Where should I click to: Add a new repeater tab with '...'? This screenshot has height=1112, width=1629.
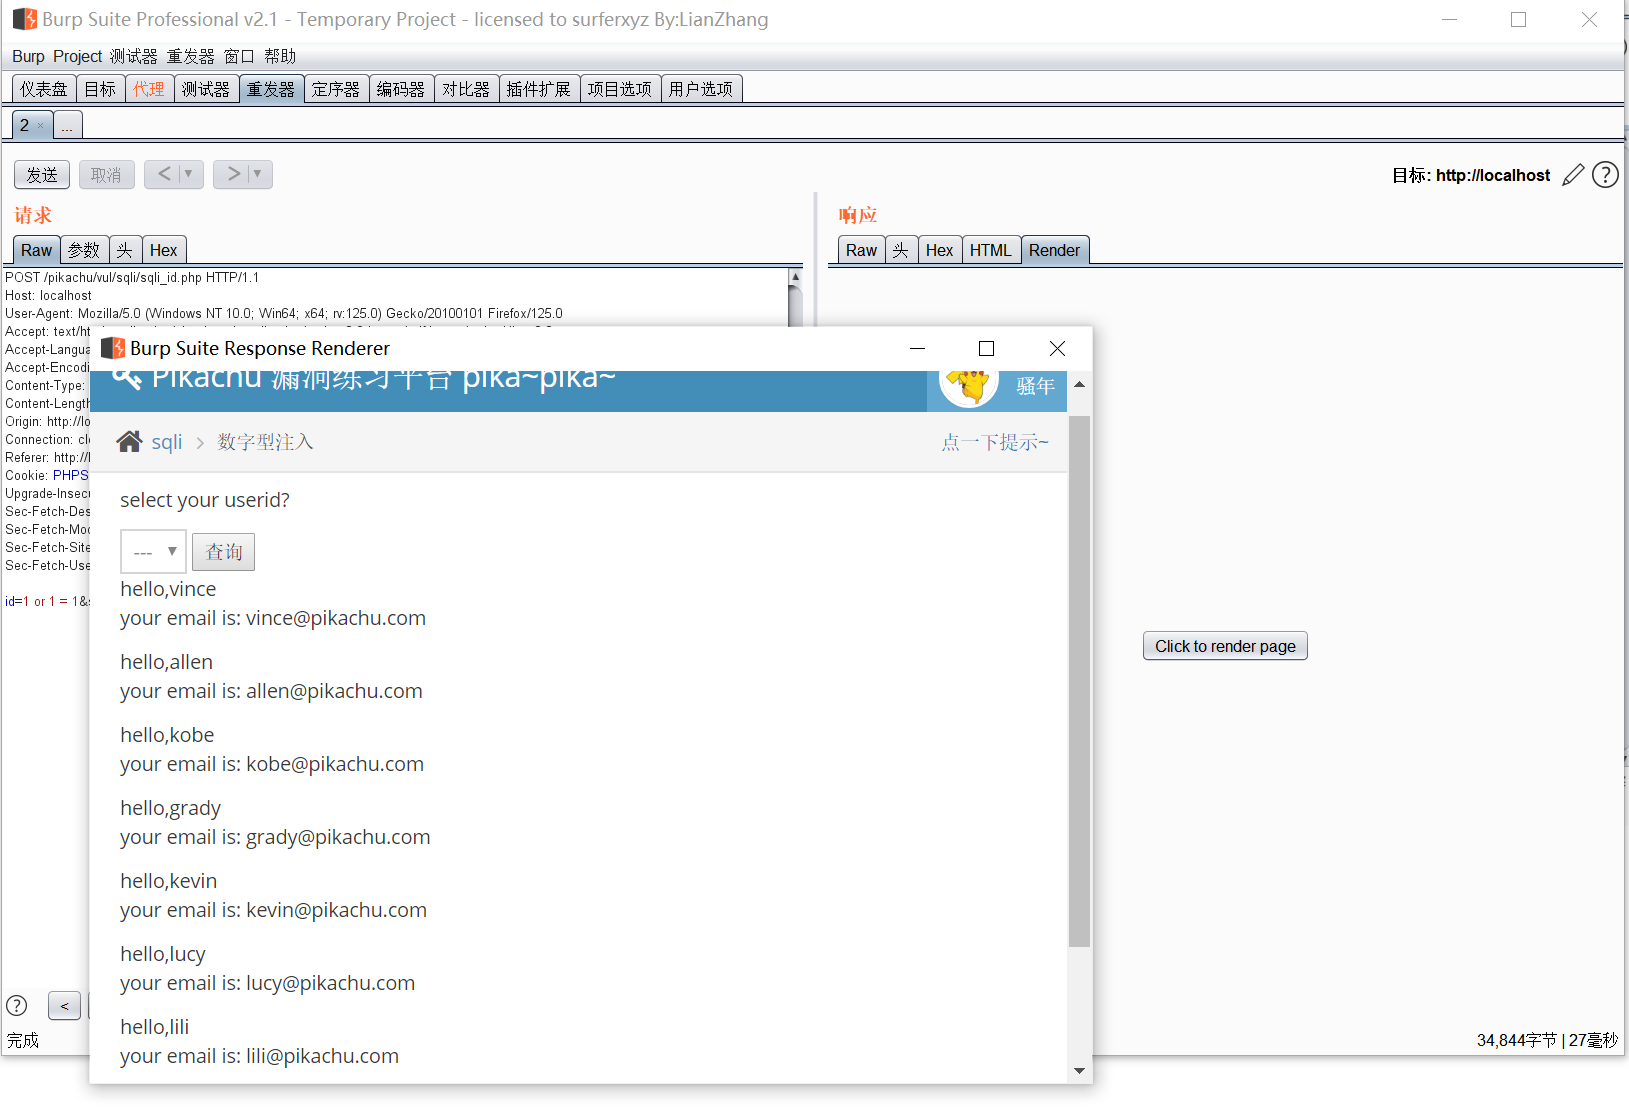tap(67, 125)
